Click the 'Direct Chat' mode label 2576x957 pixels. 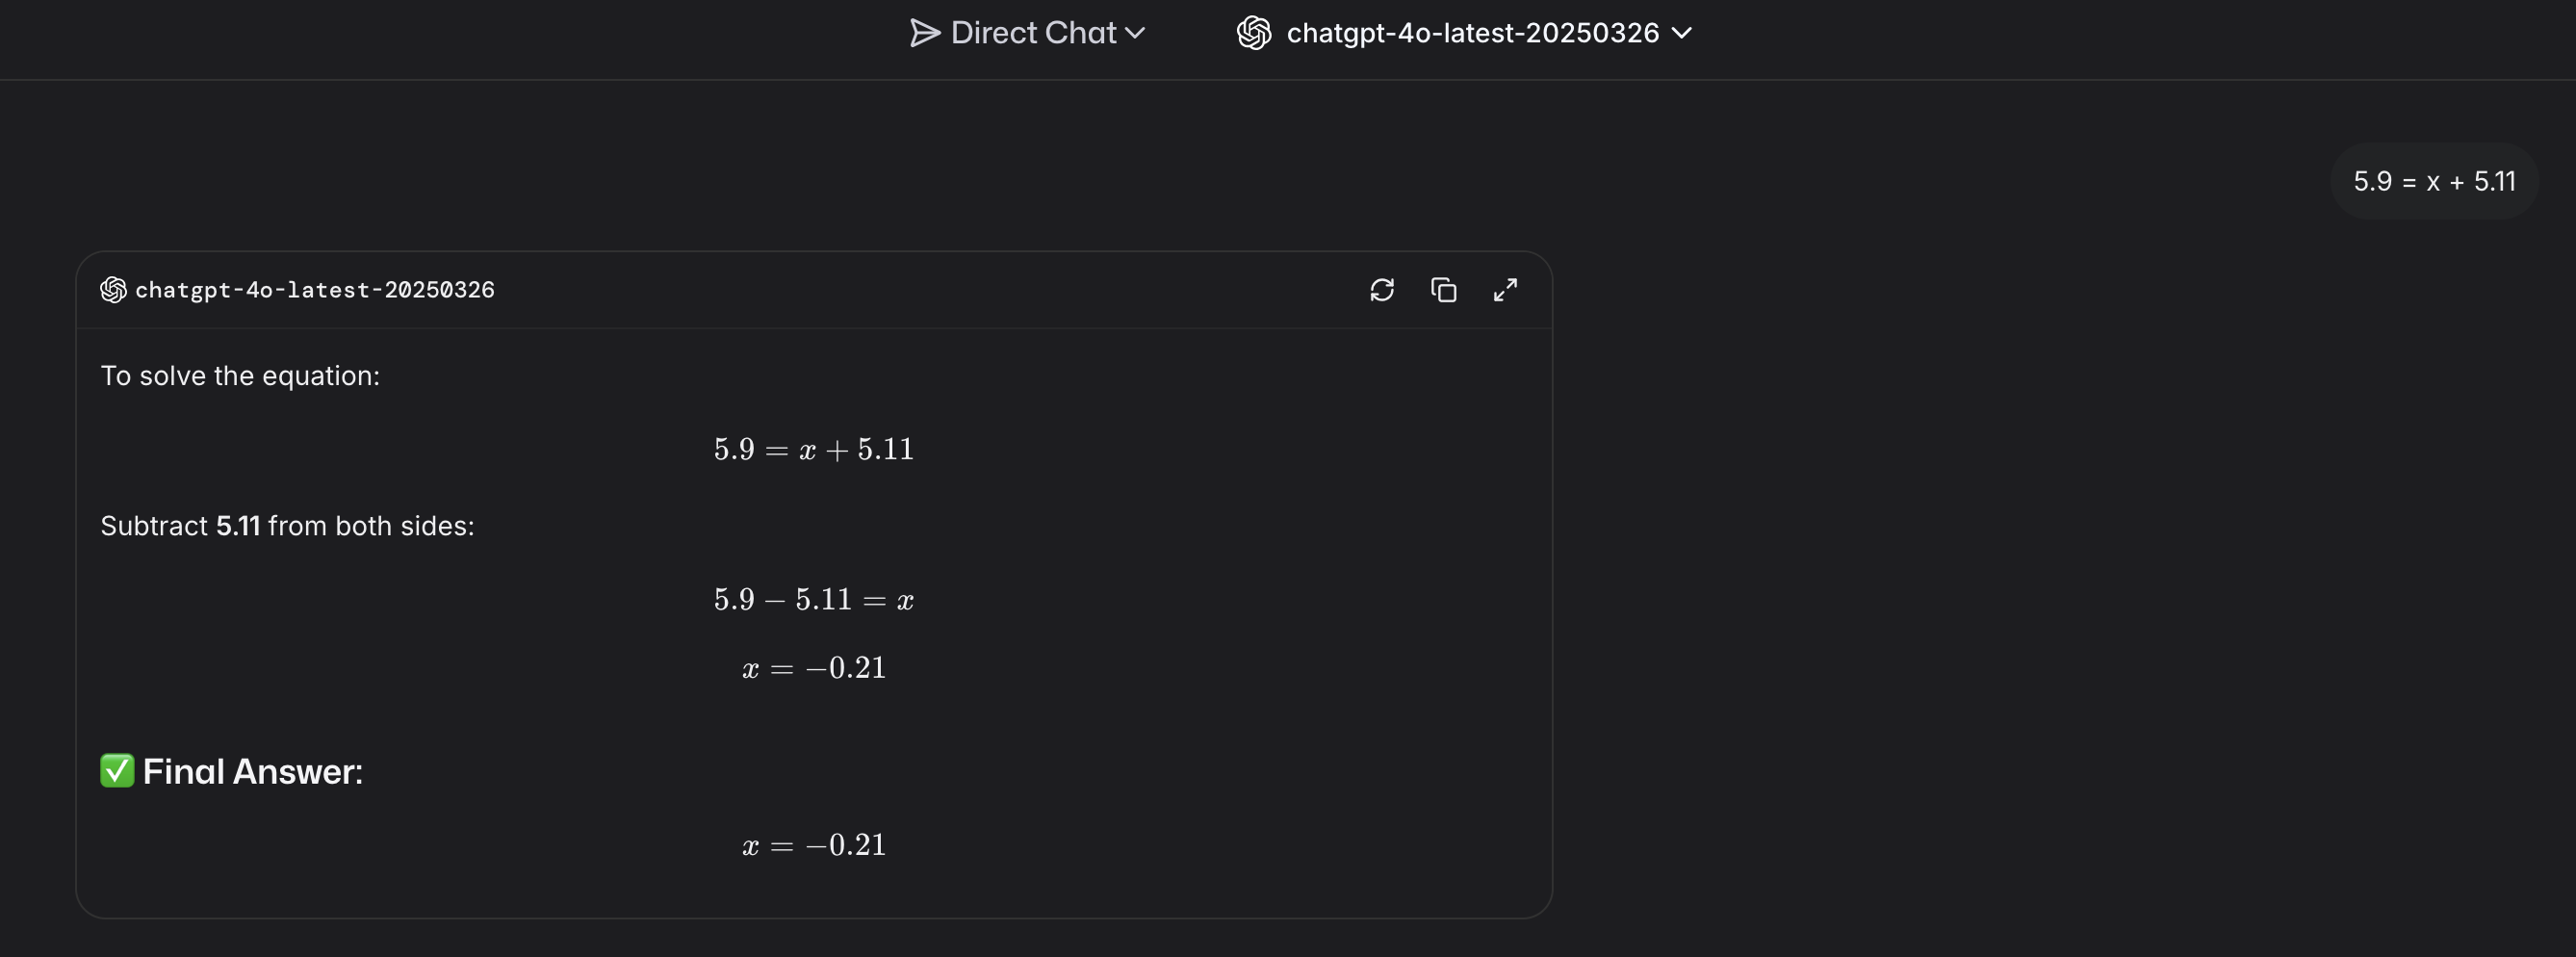[x=1032, y=33]
